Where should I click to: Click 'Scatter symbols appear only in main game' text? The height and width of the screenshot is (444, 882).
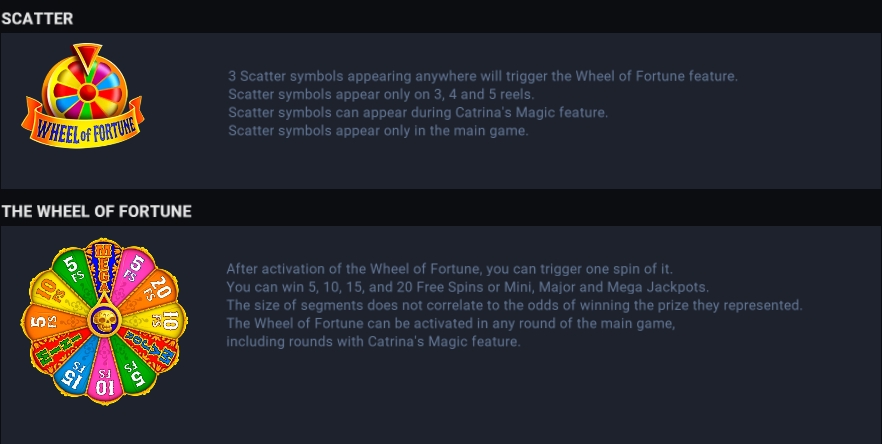pyautogui.click(x=378, y=131)
